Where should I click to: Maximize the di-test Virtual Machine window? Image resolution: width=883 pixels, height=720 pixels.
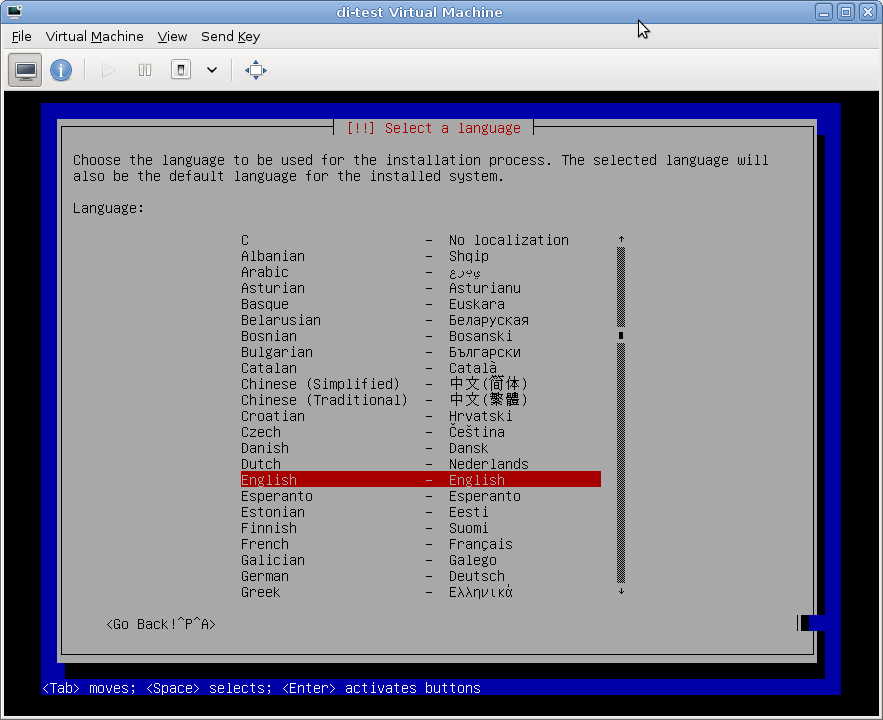click(x=846, y=12)
